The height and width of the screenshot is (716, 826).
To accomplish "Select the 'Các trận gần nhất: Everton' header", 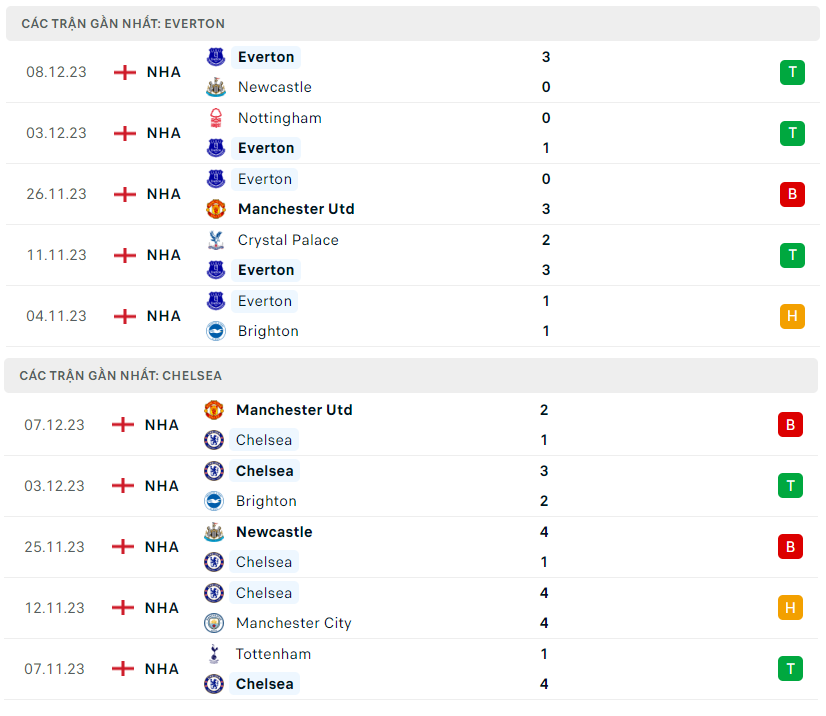I will (123, 23).
